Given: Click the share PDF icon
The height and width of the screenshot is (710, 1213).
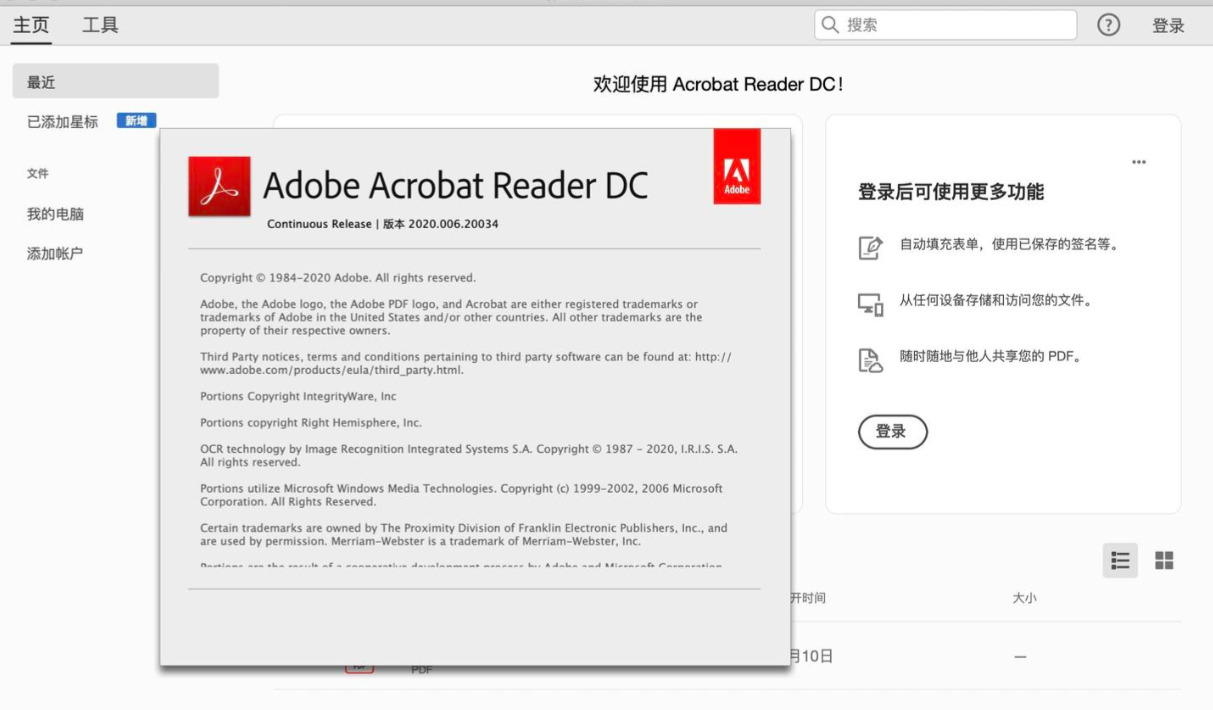Looking at the screenshot, I should point(871,361).
